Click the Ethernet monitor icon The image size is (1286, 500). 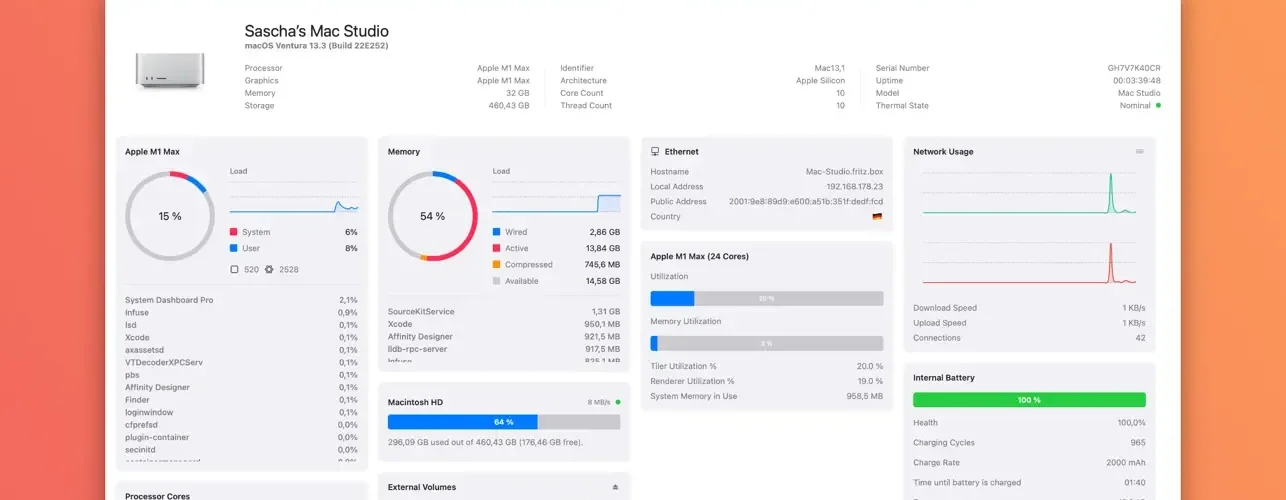pos(655,152)
